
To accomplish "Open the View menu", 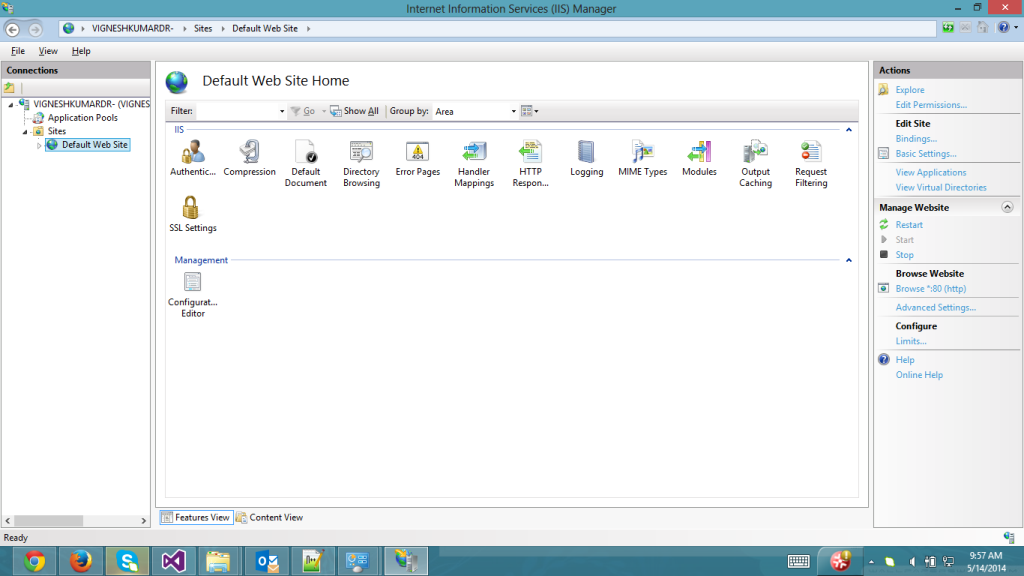I will [48, 51].
